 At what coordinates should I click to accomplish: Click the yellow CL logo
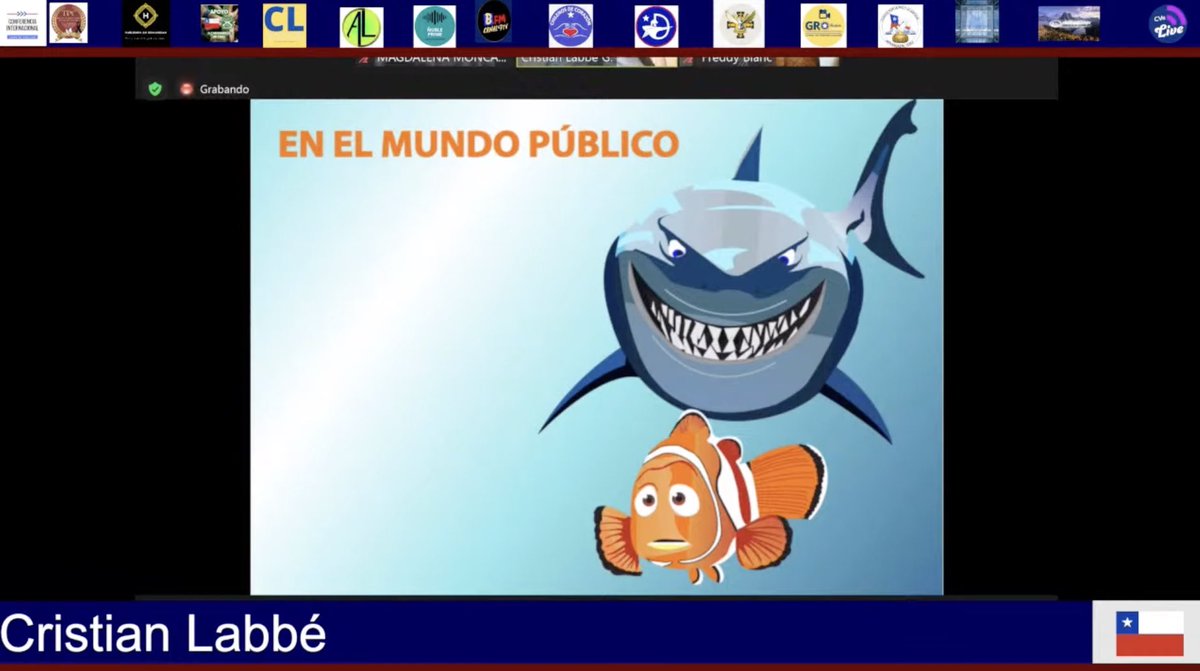click(x=285, y=24)
